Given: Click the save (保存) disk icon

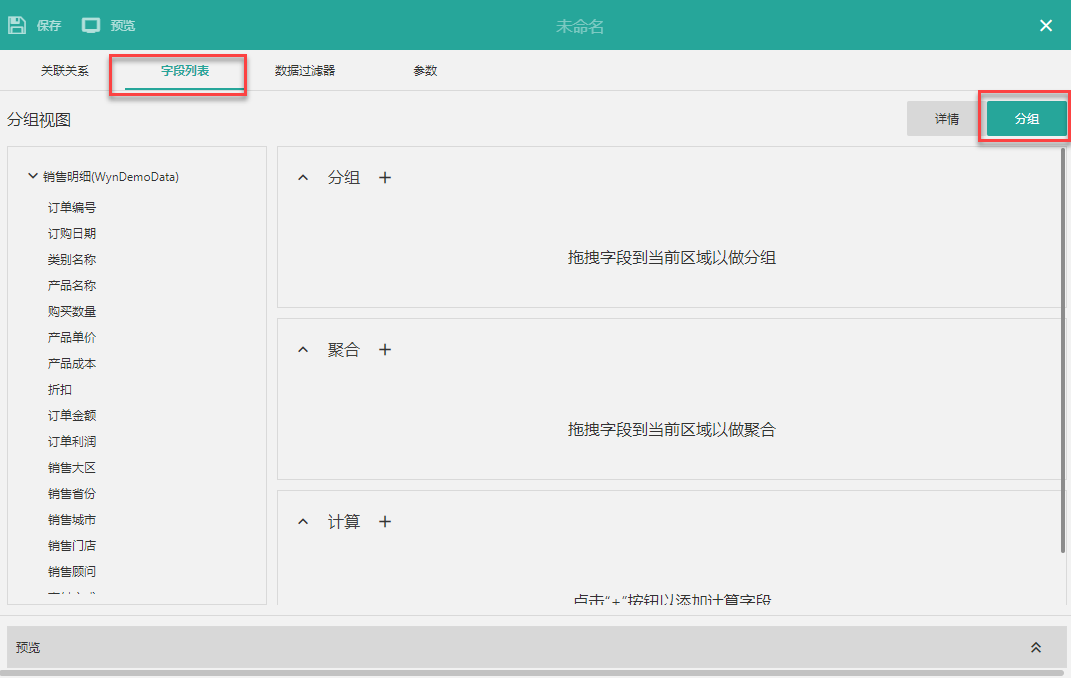Looking at the screenshot, I should tap(17, 25).
